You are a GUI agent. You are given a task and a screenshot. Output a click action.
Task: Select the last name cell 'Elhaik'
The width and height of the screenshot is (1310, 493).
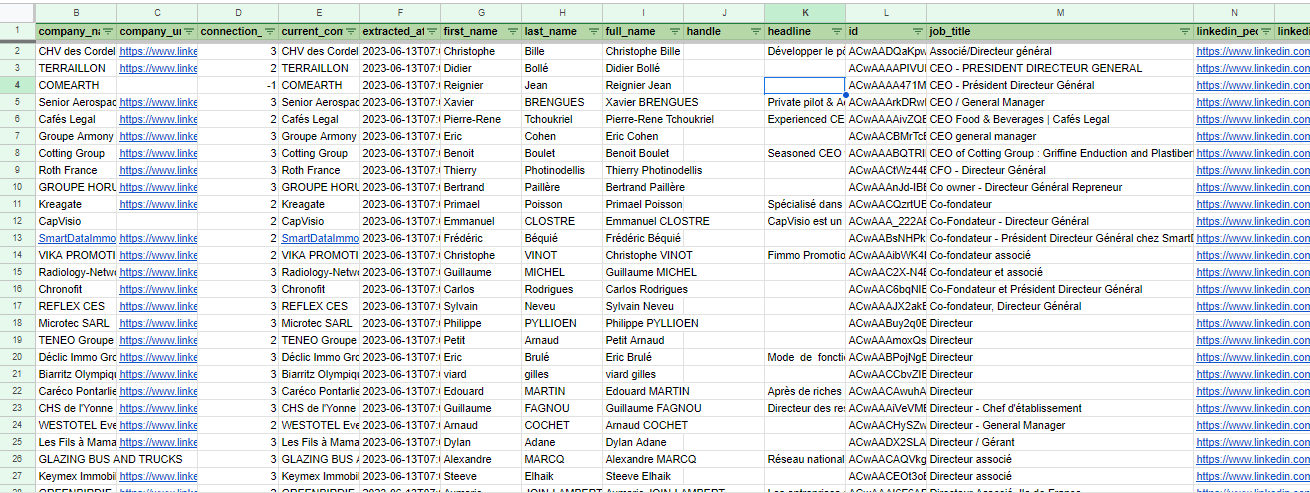pyautogui.click(x=562, y=476)
